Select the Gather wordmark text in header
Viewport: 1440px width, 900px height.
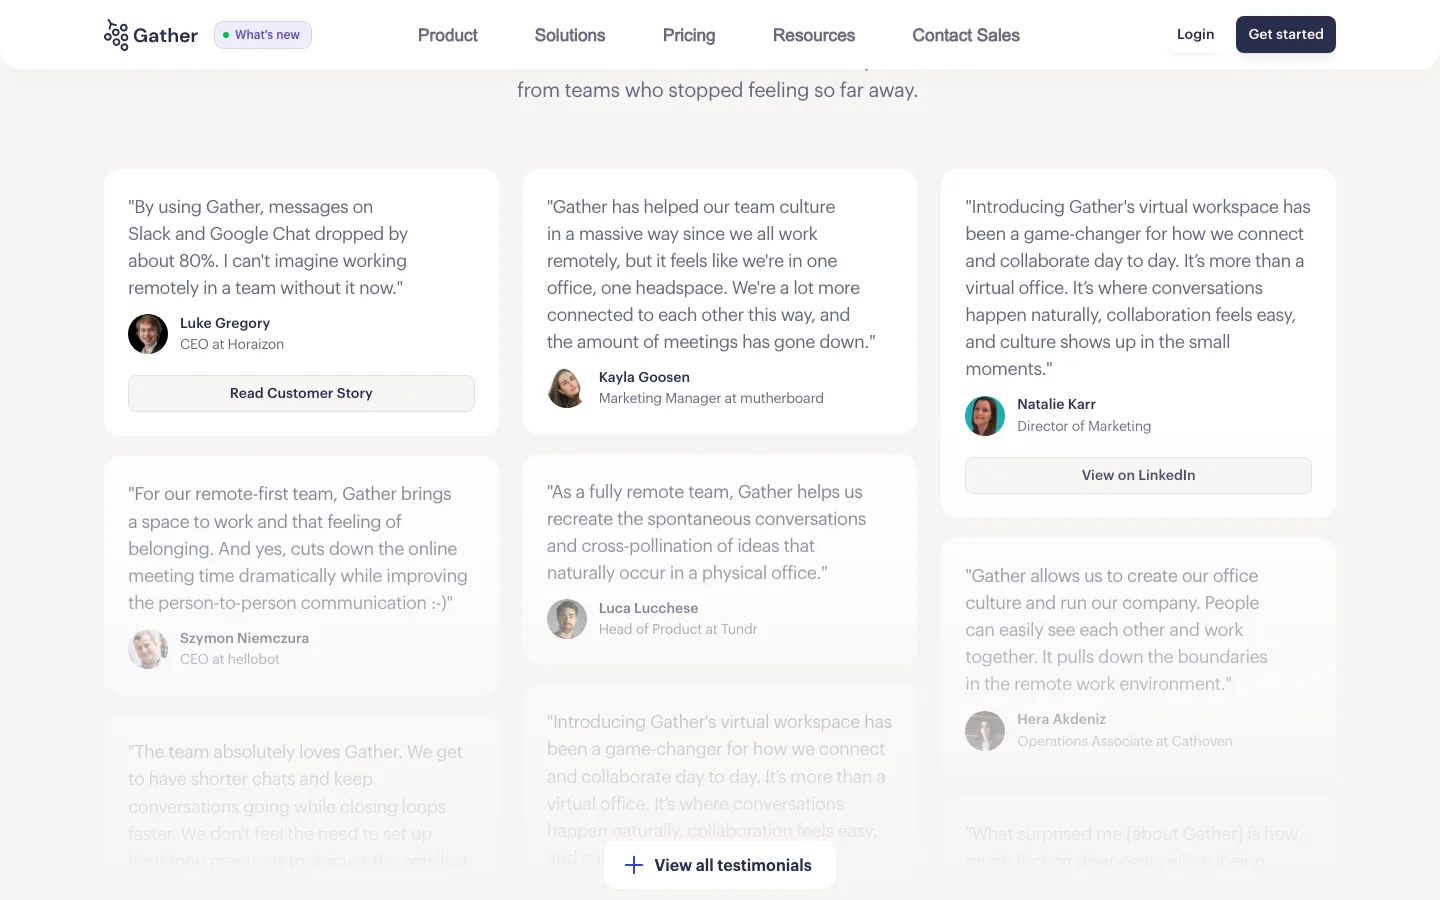pyautogui.click(x=166, y=36)
